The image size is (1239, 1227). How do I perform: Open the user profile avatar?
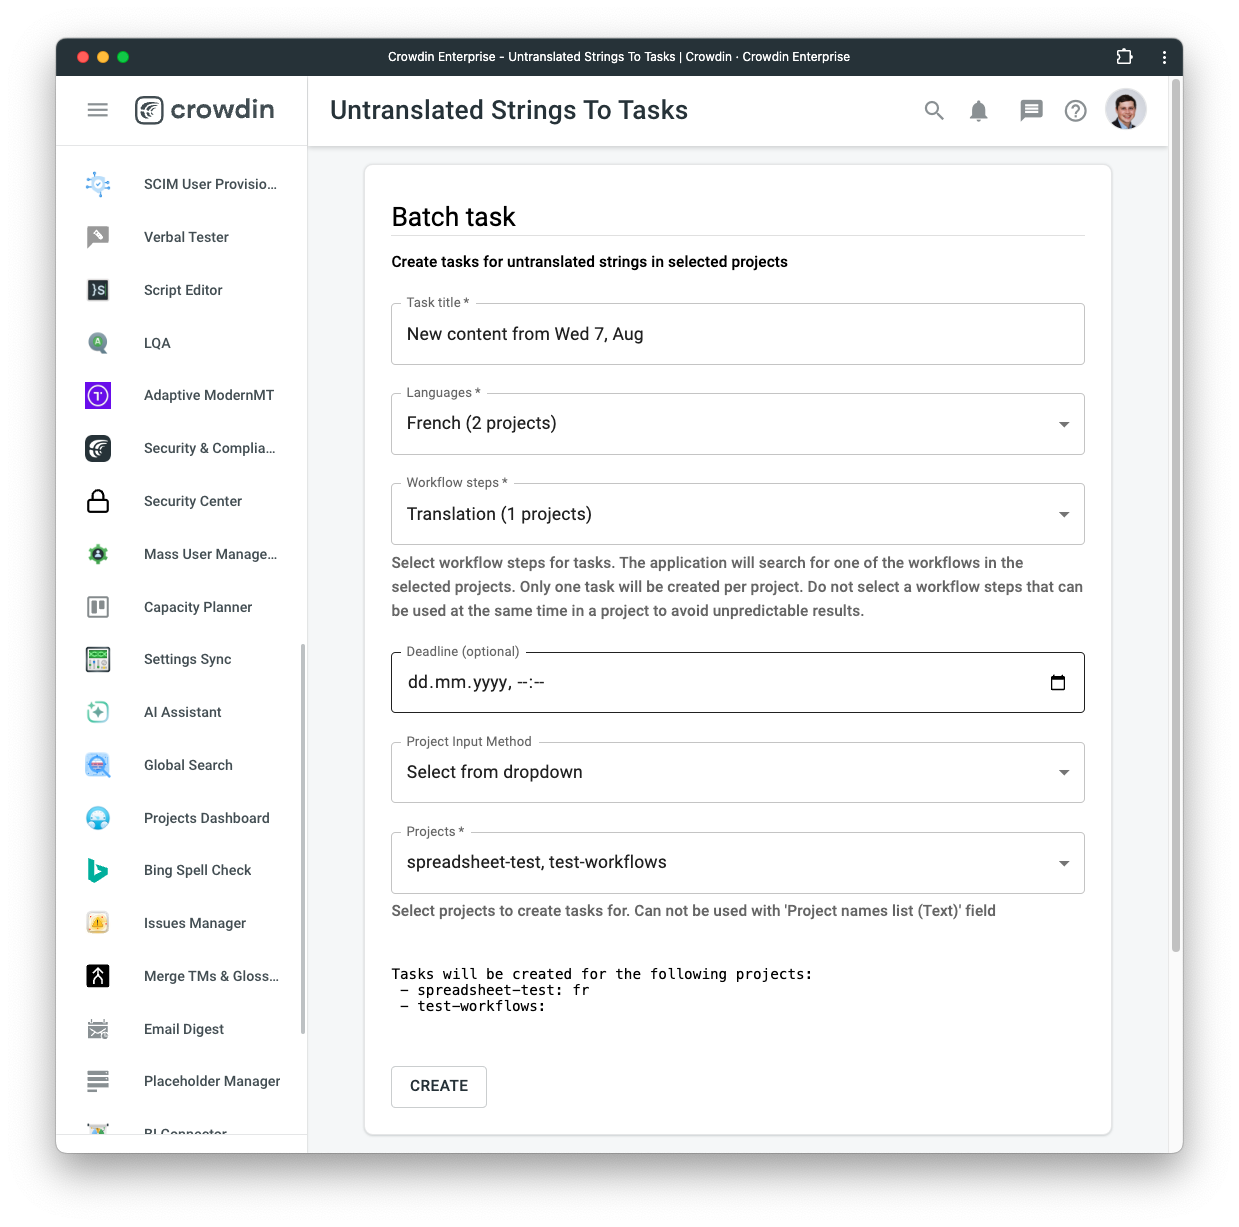[1126, 110]
